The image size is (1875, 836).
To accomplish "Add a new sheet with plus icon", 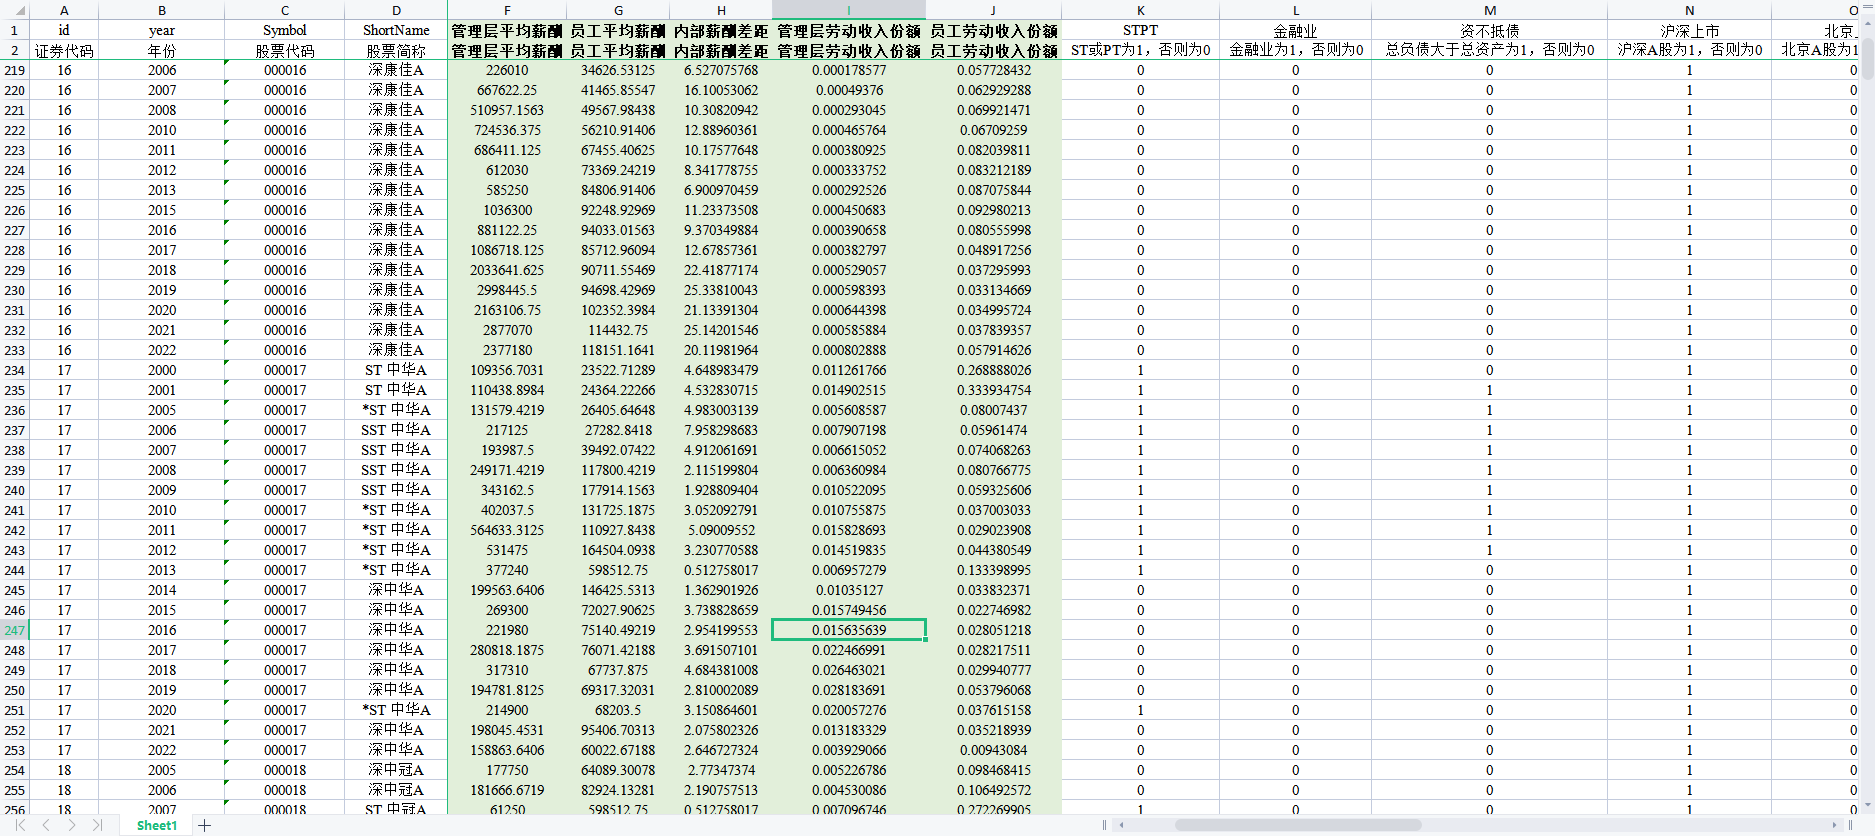I will click(x=205, y=825).
